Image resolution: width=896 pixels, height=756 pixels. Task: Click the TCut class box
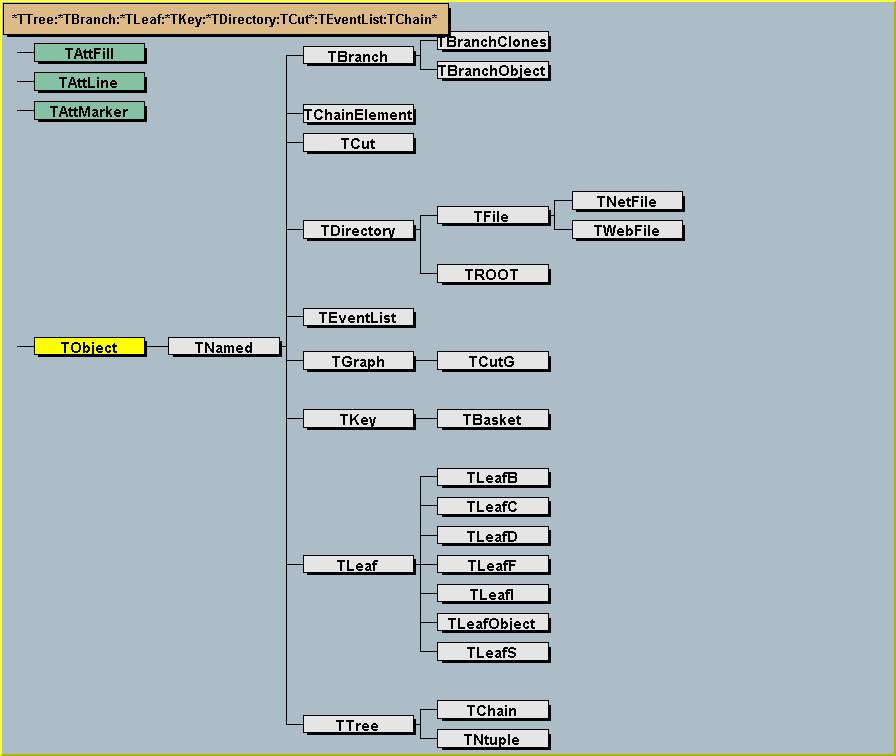358,143
